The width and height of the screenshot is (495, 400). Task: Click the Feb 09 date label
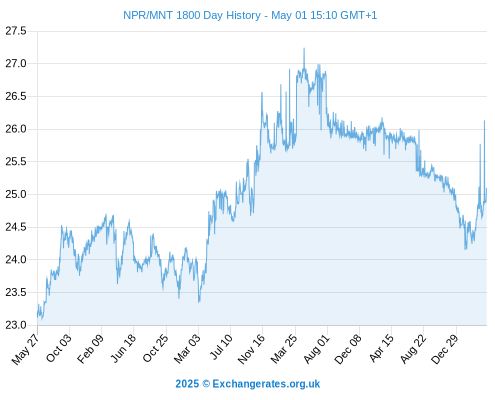90,349
